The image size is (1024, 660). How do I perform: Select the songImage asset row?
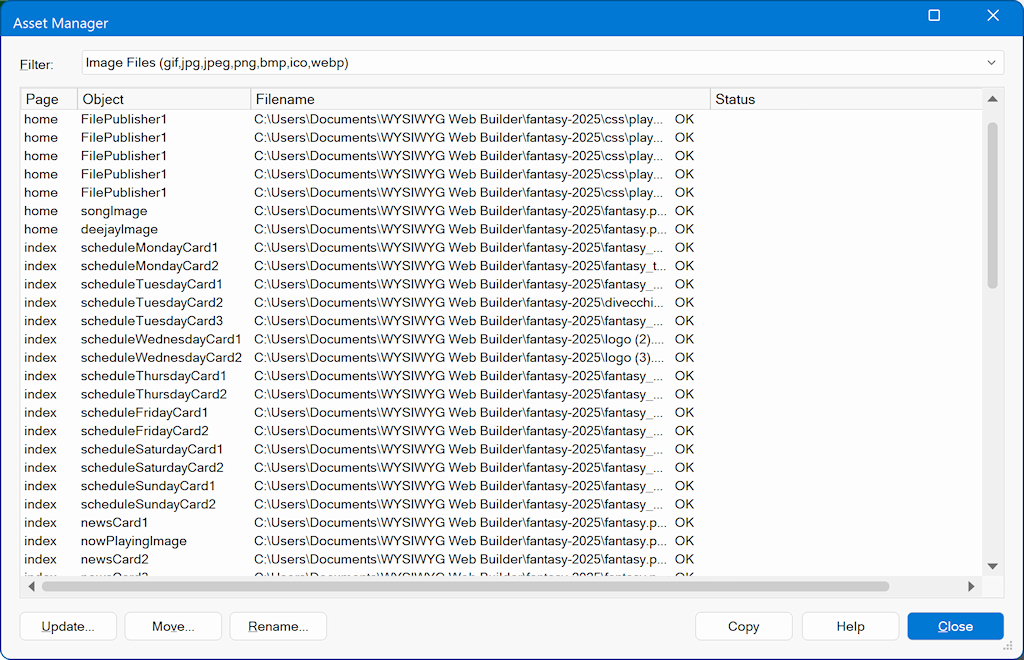click(114, 211)
